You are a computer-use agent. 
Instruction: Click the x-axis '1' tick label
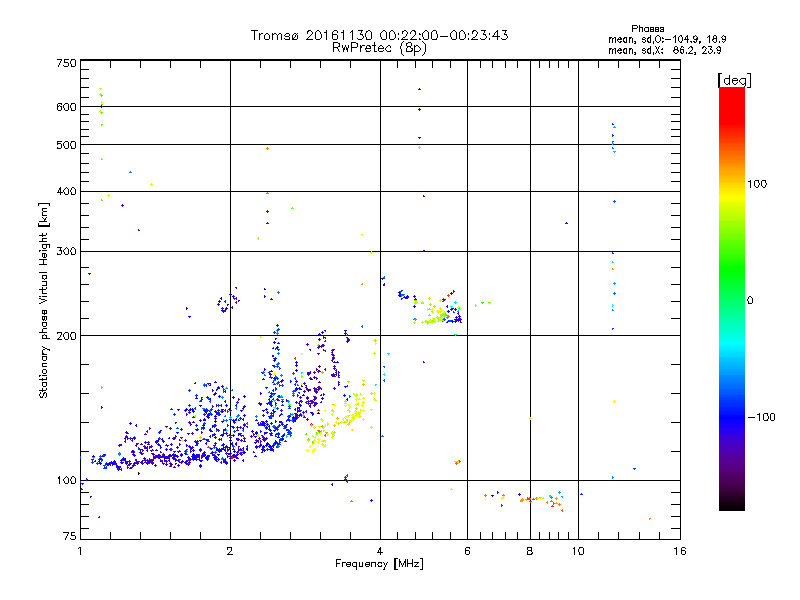(x=80, y=552)
